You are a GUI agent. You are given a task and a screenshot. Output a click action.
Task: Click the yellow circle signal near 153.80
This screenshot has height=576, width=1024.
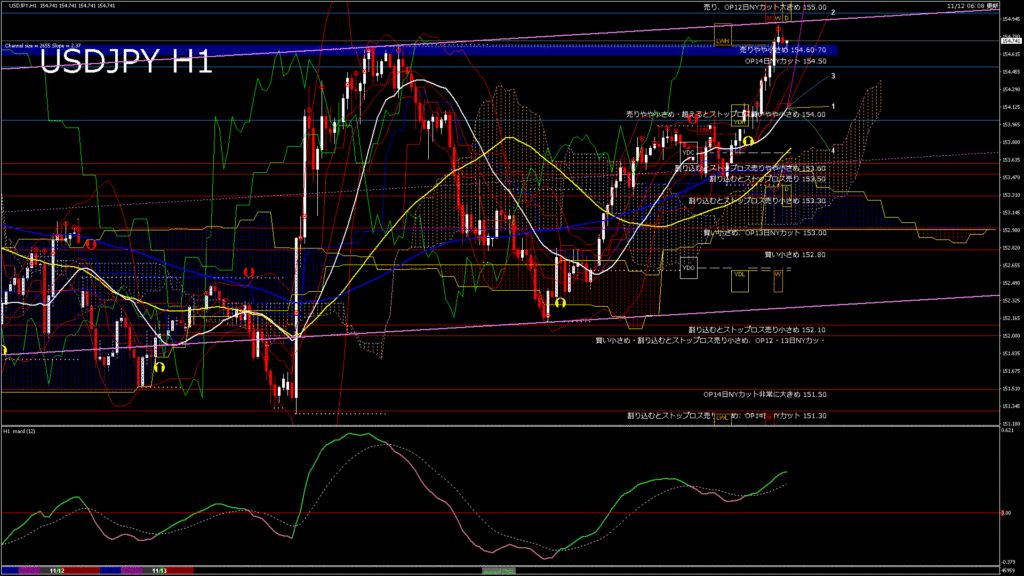point(747,141)
